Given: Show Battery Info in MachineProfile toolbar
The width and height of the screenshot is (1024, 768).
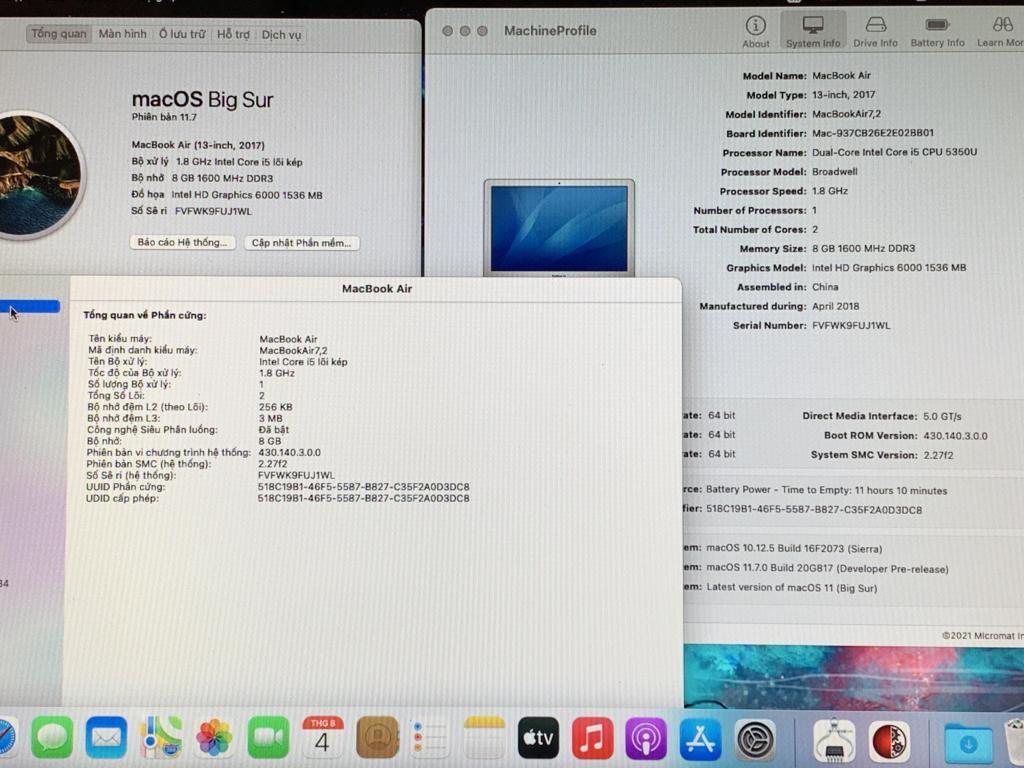Looking at the screenshot, I should [937, 31].
